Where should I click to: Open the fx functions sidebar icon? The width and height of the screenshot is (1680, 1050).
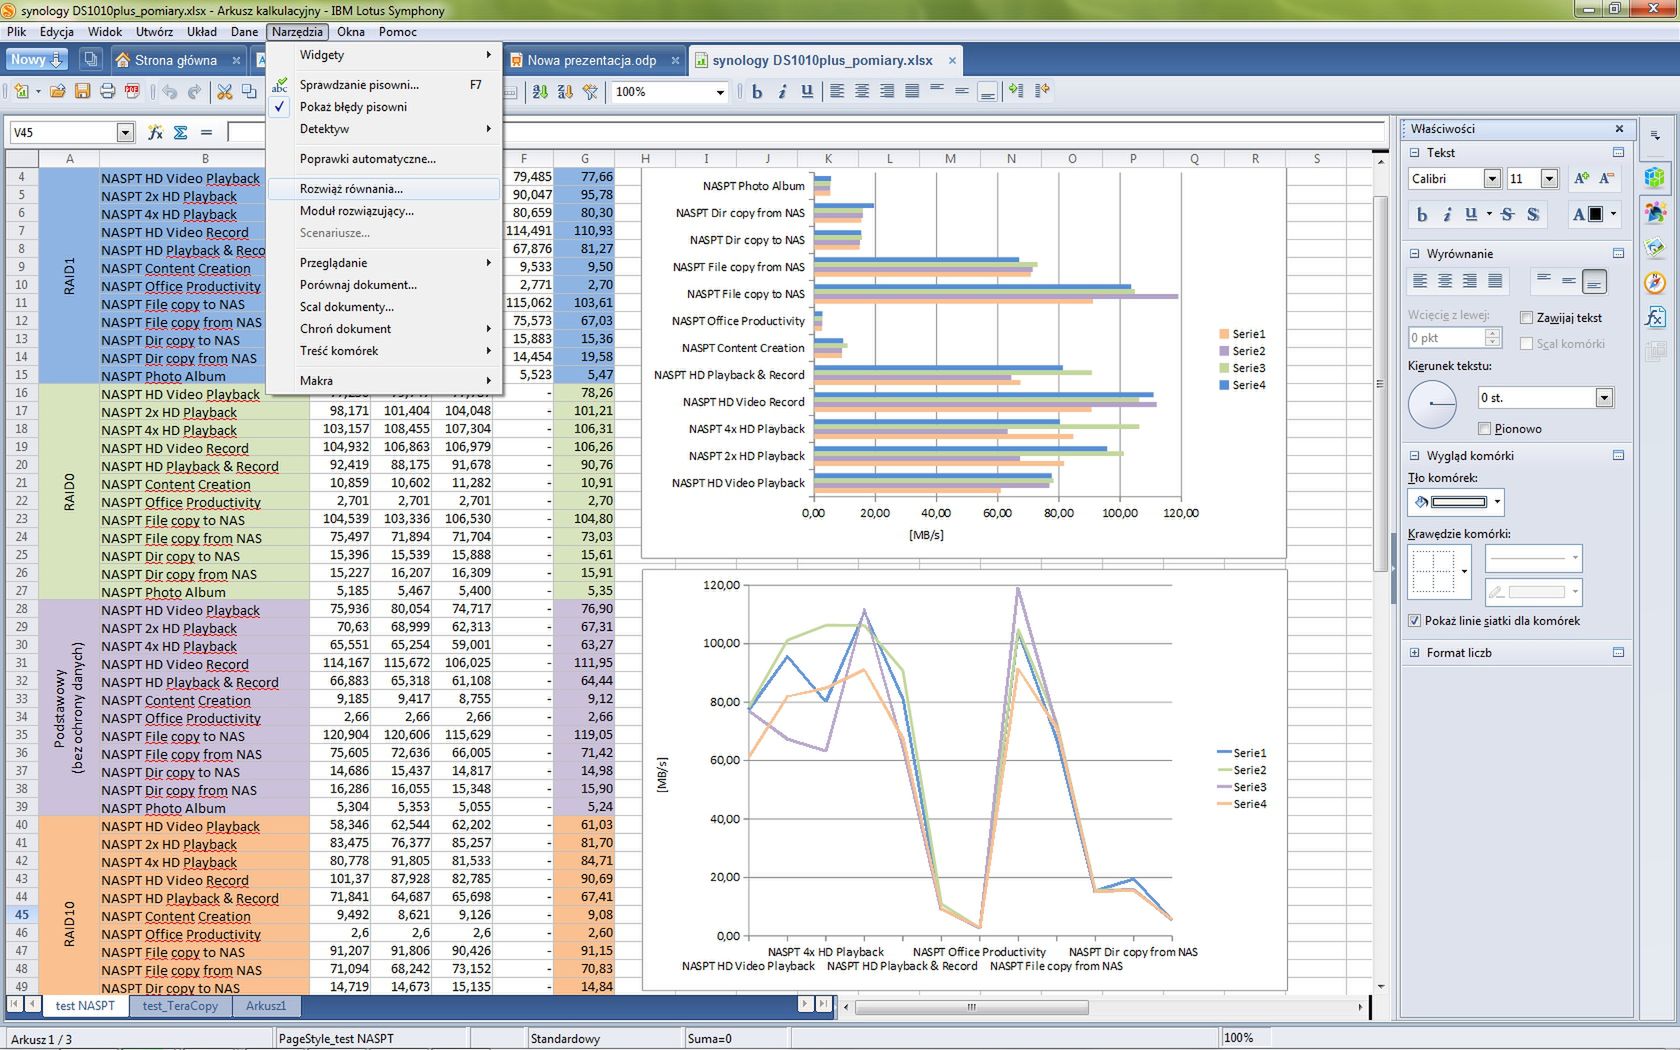point(1655,317)
